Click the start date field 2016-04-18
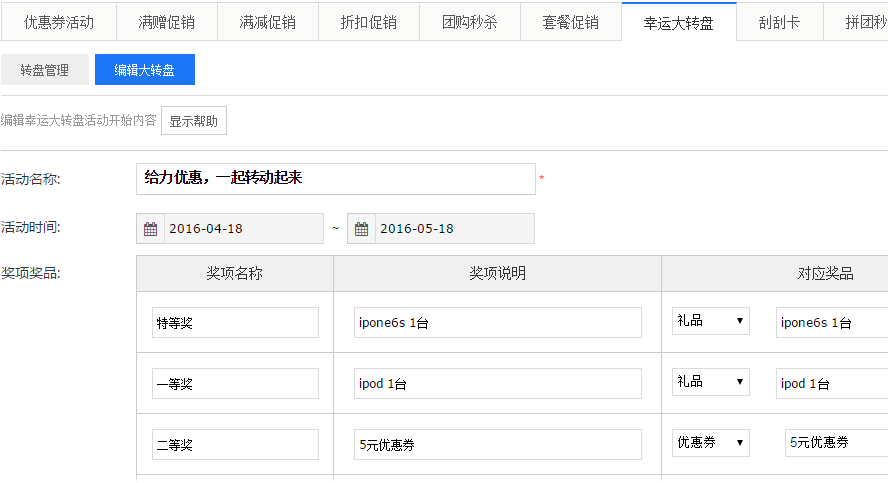The width and height of the screenshot is (888, 483). tap(243, 229)
